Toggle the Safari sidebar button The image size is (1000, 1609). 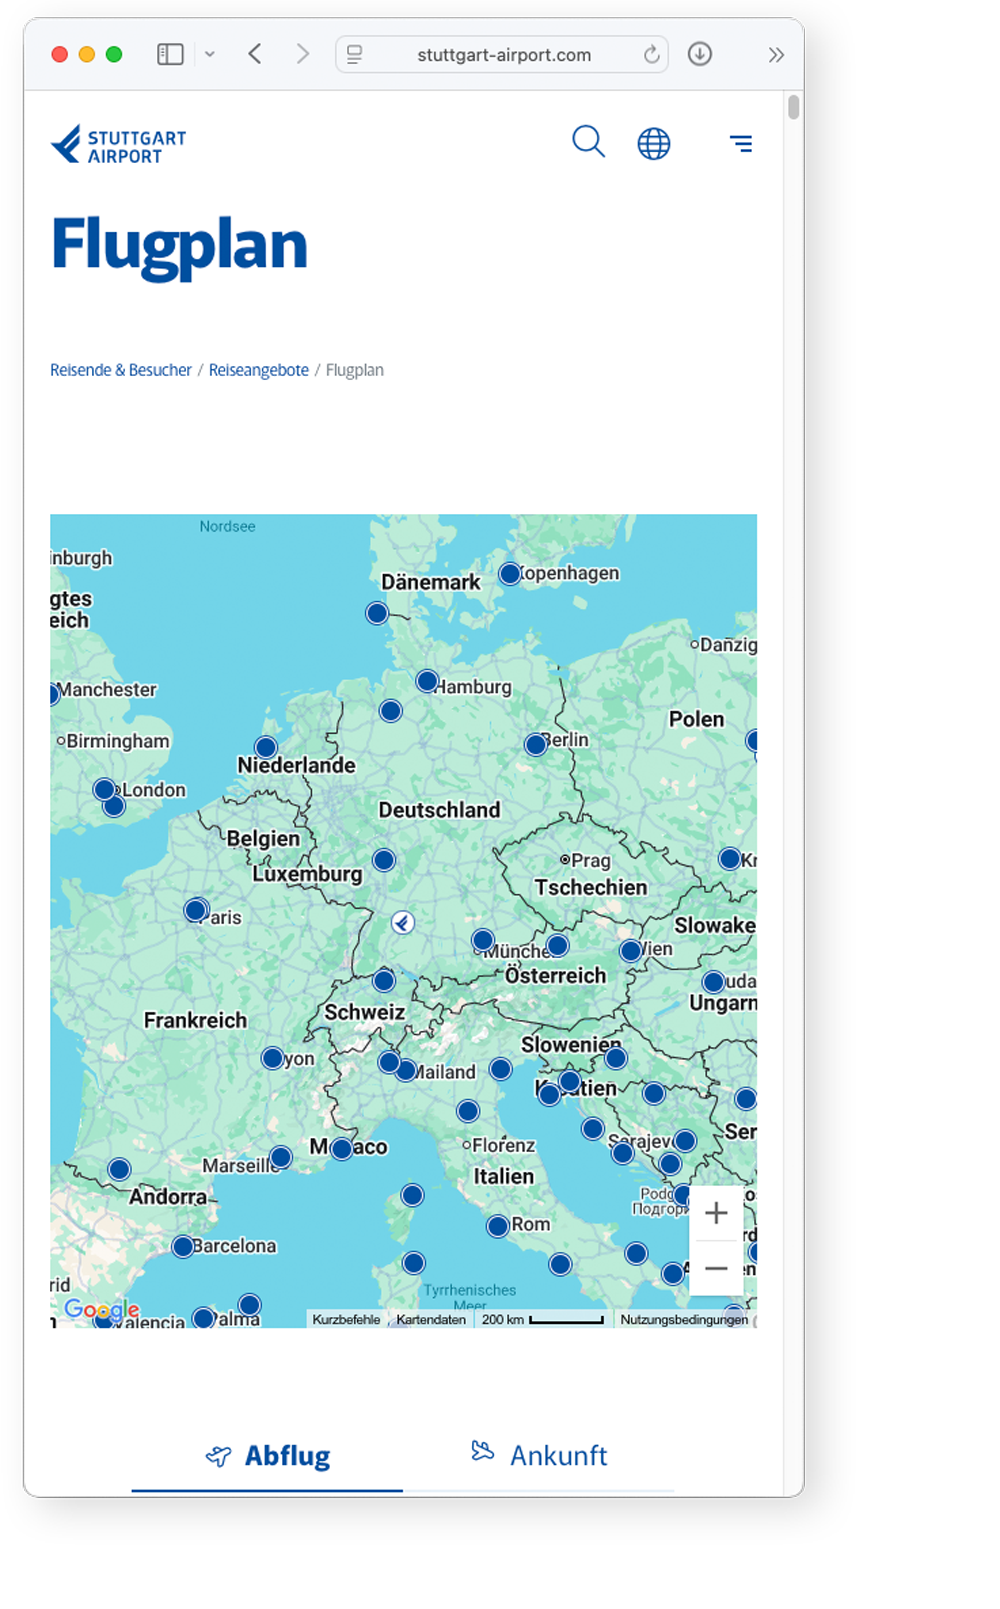(x=170, y=54)
